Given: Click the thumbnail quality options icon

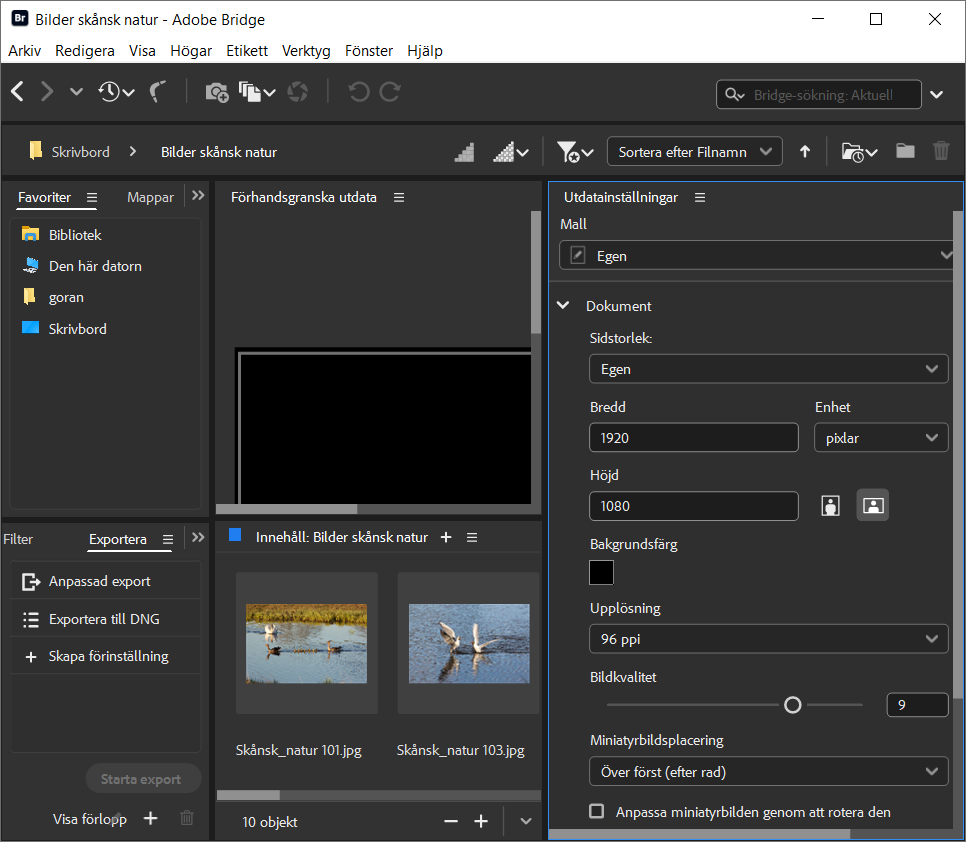Looking at the screenshot, I should click(x=511, y=152).
